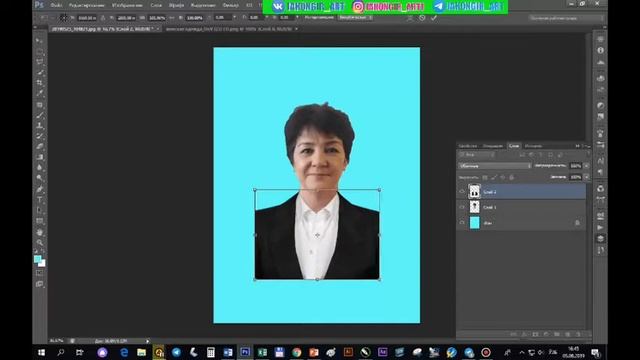Select the Crop tool

[40, 83]
